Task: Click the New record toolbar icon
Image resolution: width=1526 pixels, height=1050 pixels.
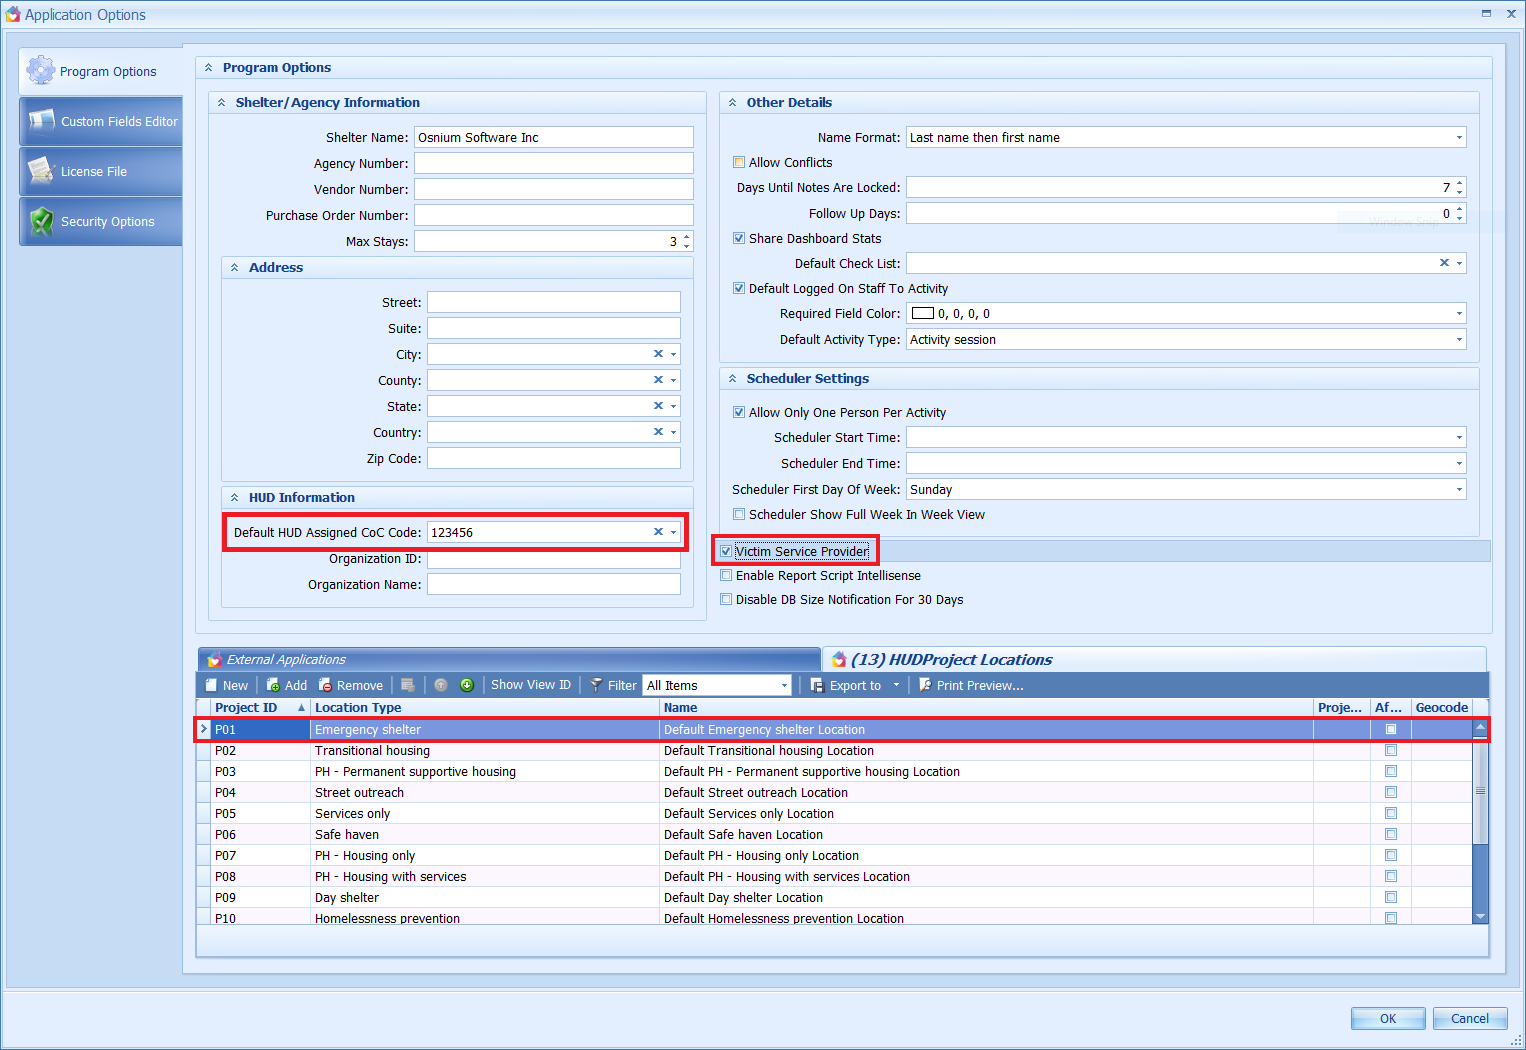Action: pos(211,685)
